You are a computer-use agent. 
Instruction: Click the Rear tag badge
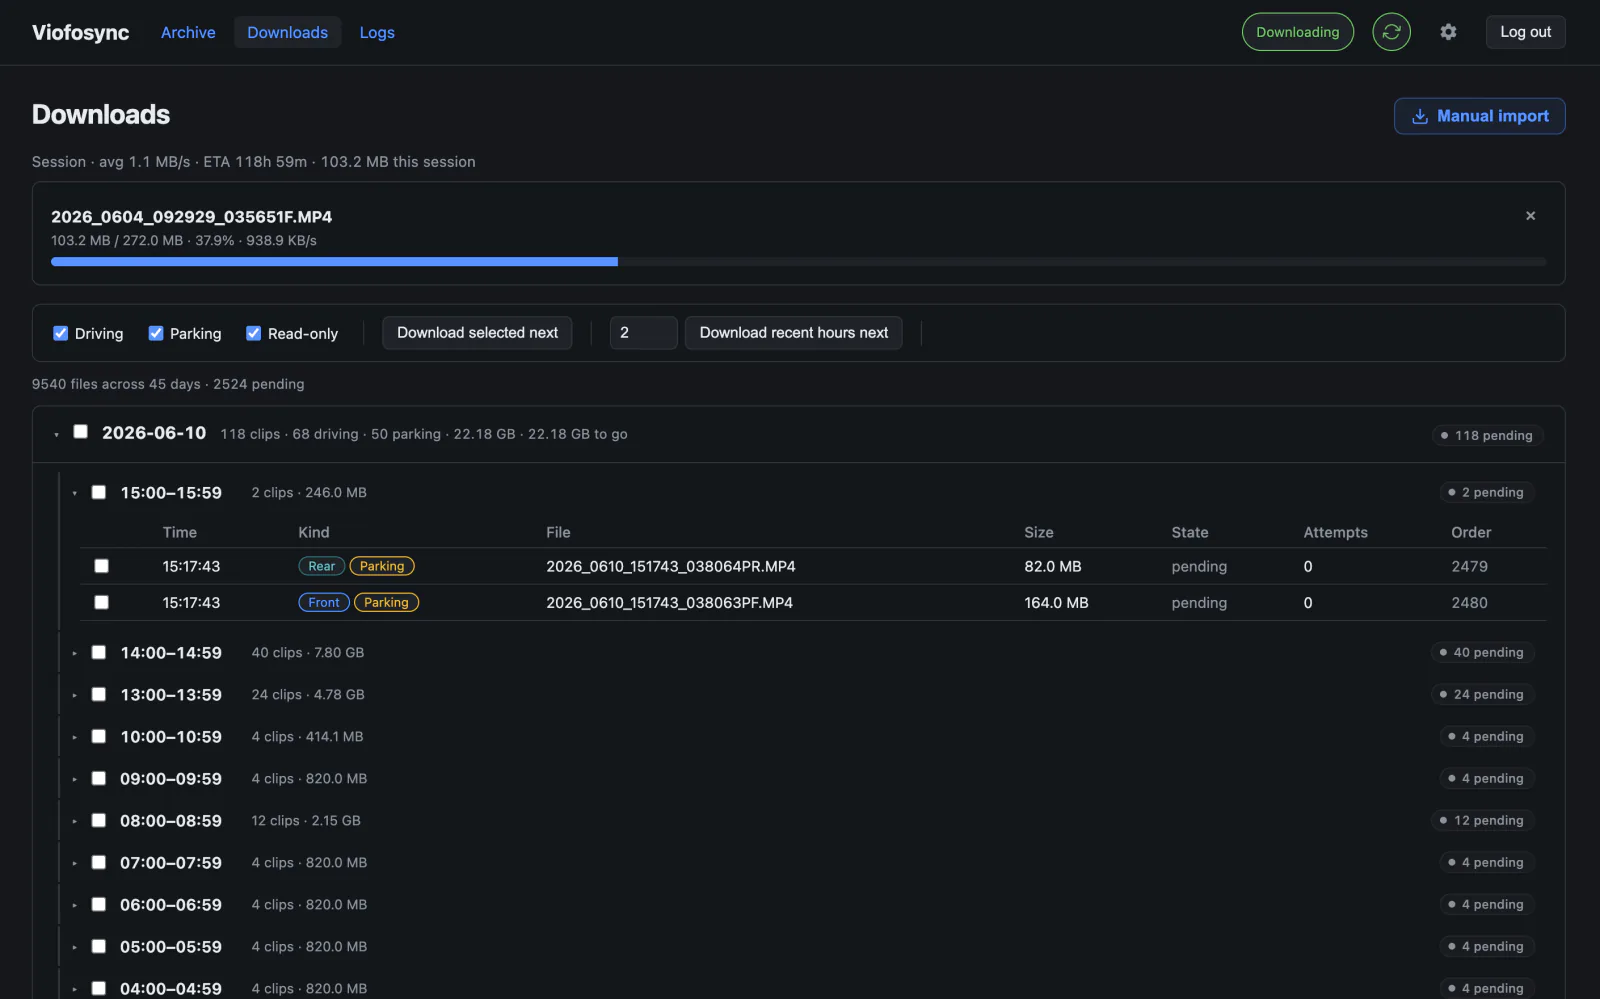321,566
